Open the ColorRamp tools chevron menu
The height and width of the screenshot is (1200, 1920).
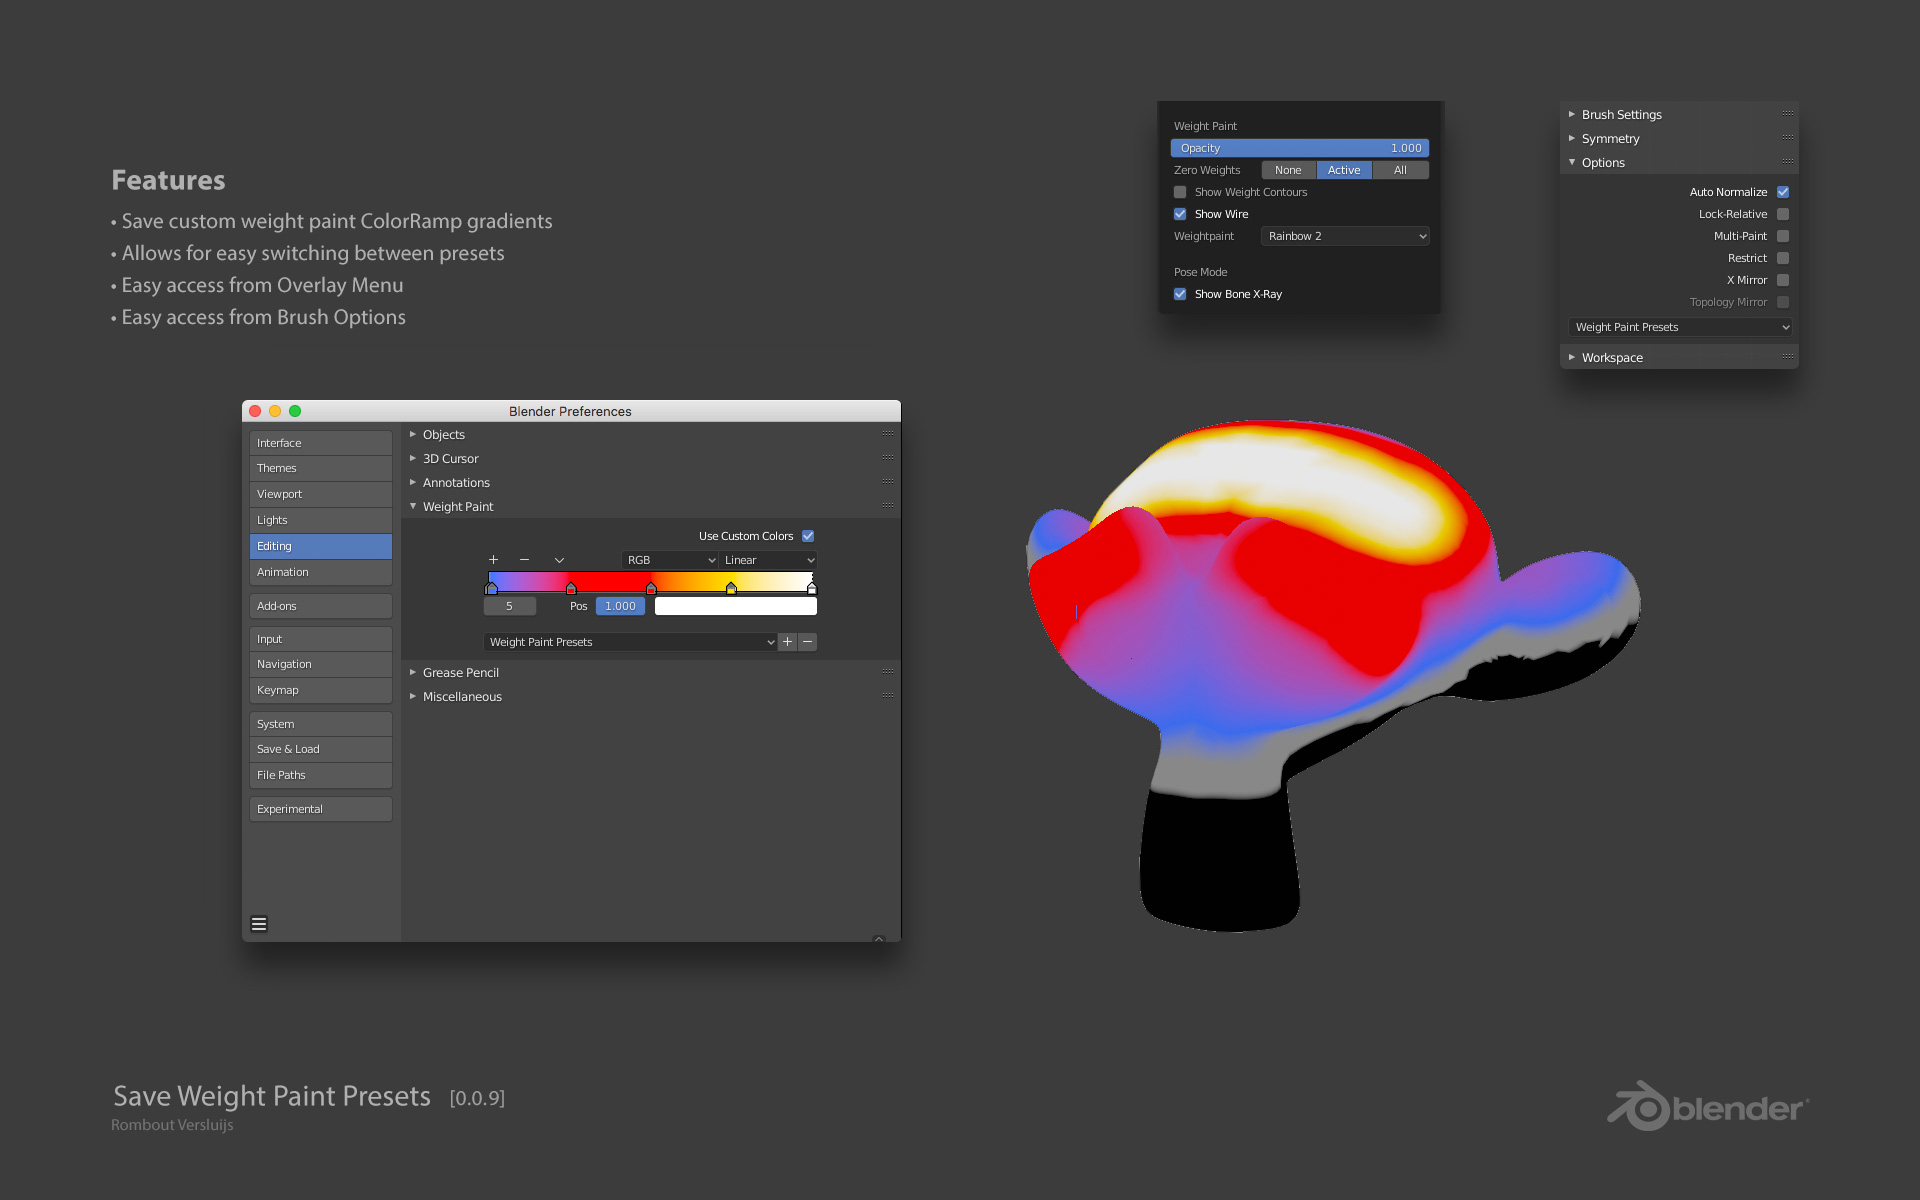(559, 560)
